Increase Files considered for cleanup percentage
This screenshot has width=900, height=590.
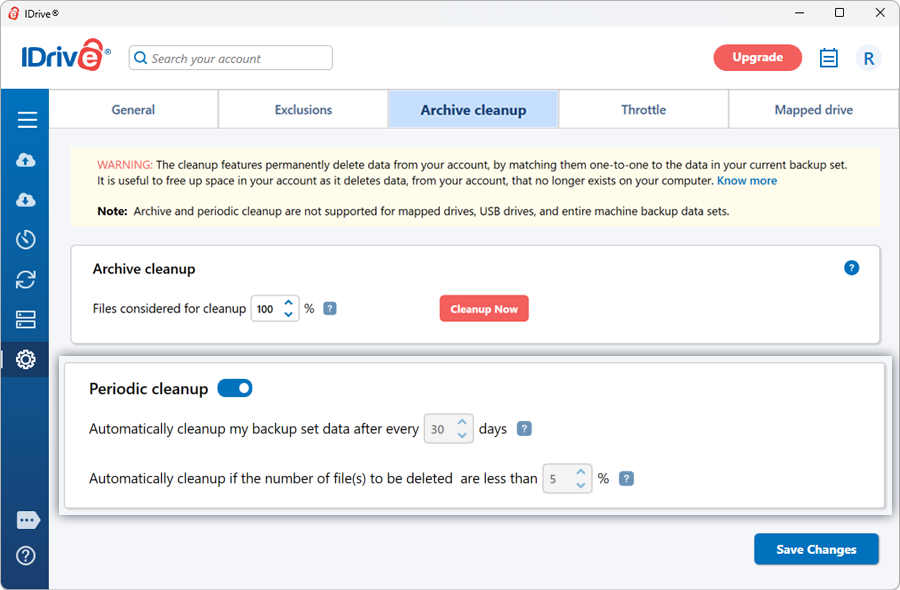coord(289,303)
